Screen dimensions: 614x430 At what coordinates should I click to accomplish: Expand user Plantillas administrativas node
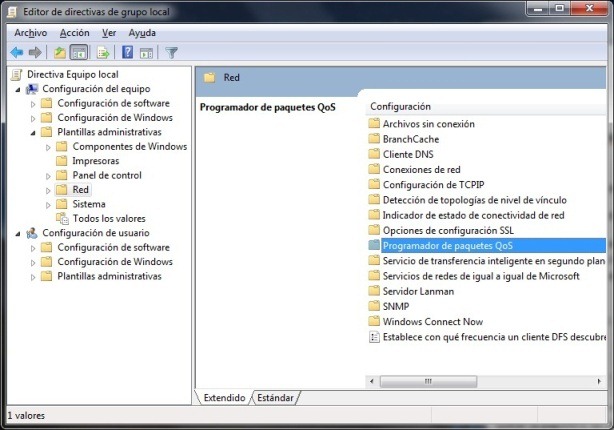tap(33, 277)
